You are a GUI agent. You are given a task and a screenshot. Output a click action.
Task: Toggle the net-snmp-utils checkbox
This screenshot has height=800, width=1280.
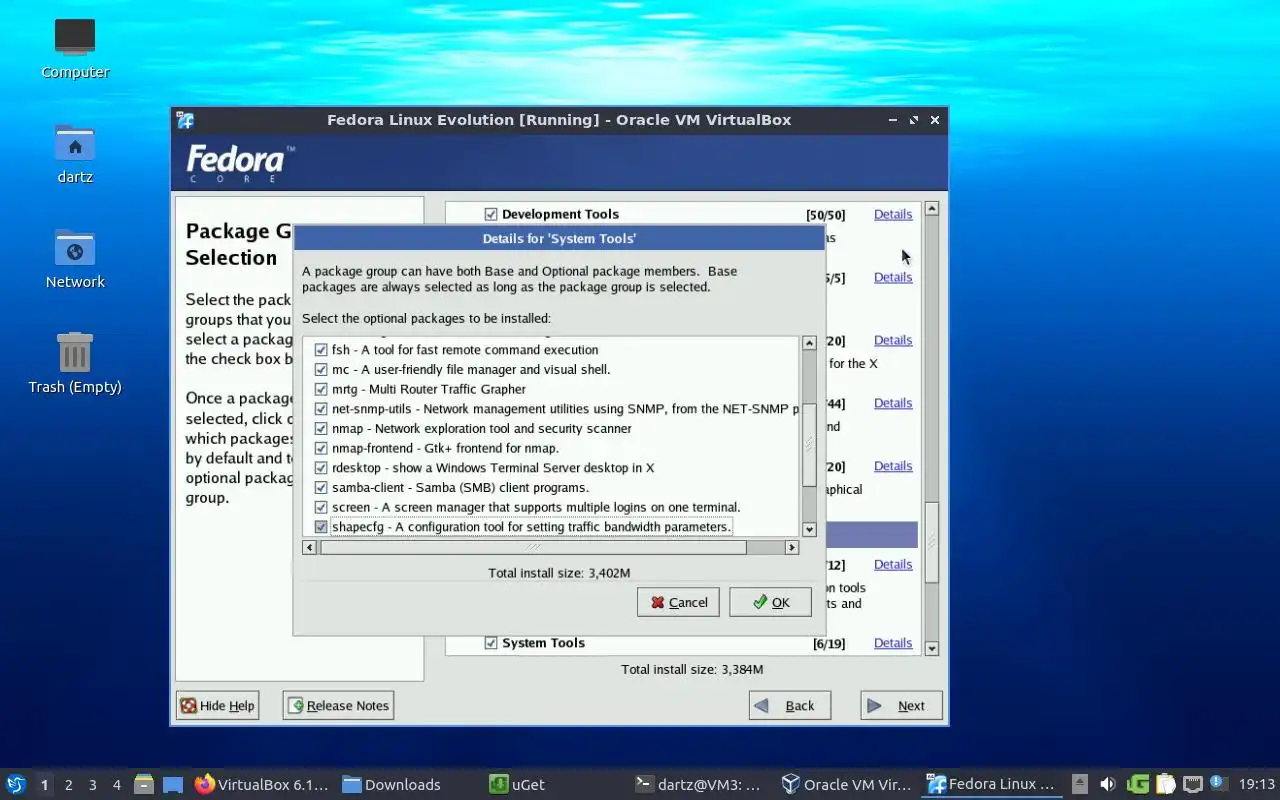click(321, 409)
